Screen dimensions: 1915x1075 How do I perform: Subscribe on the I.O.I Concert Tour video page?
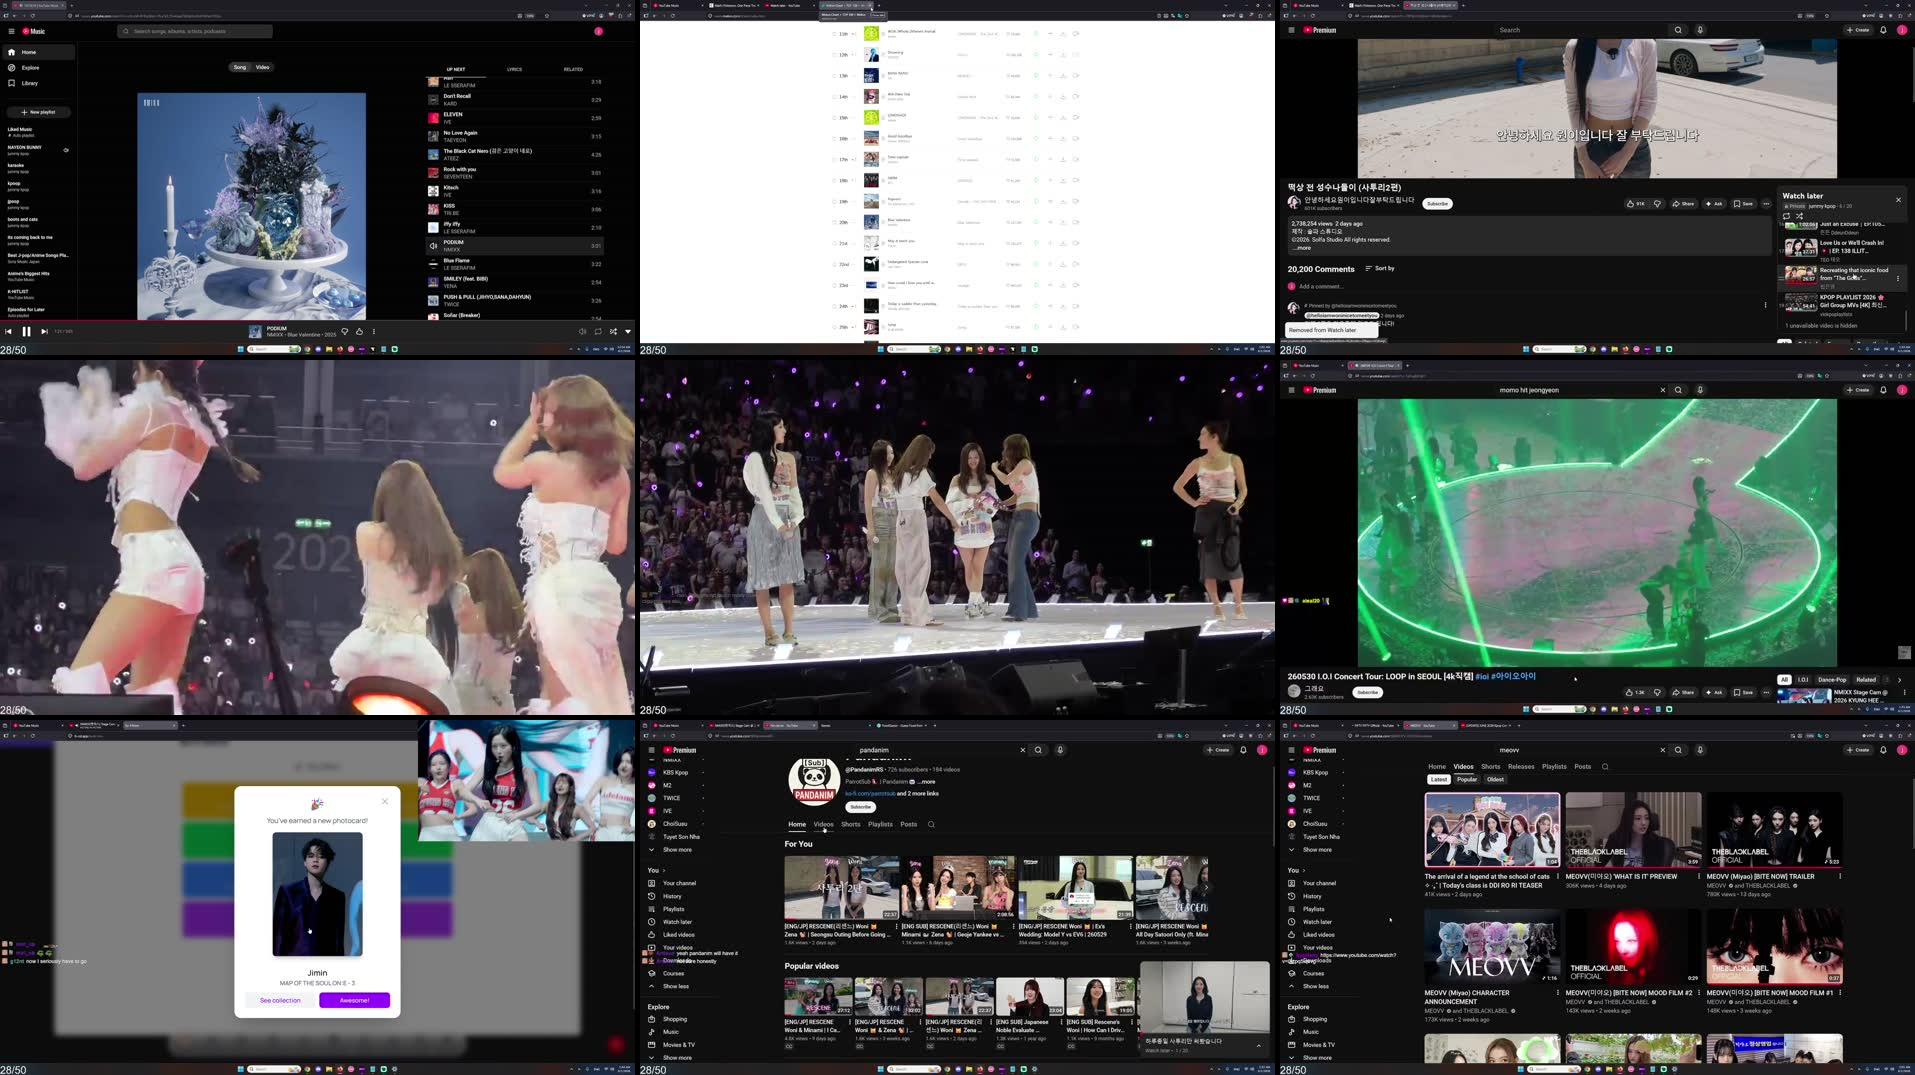click(1367, 692)
